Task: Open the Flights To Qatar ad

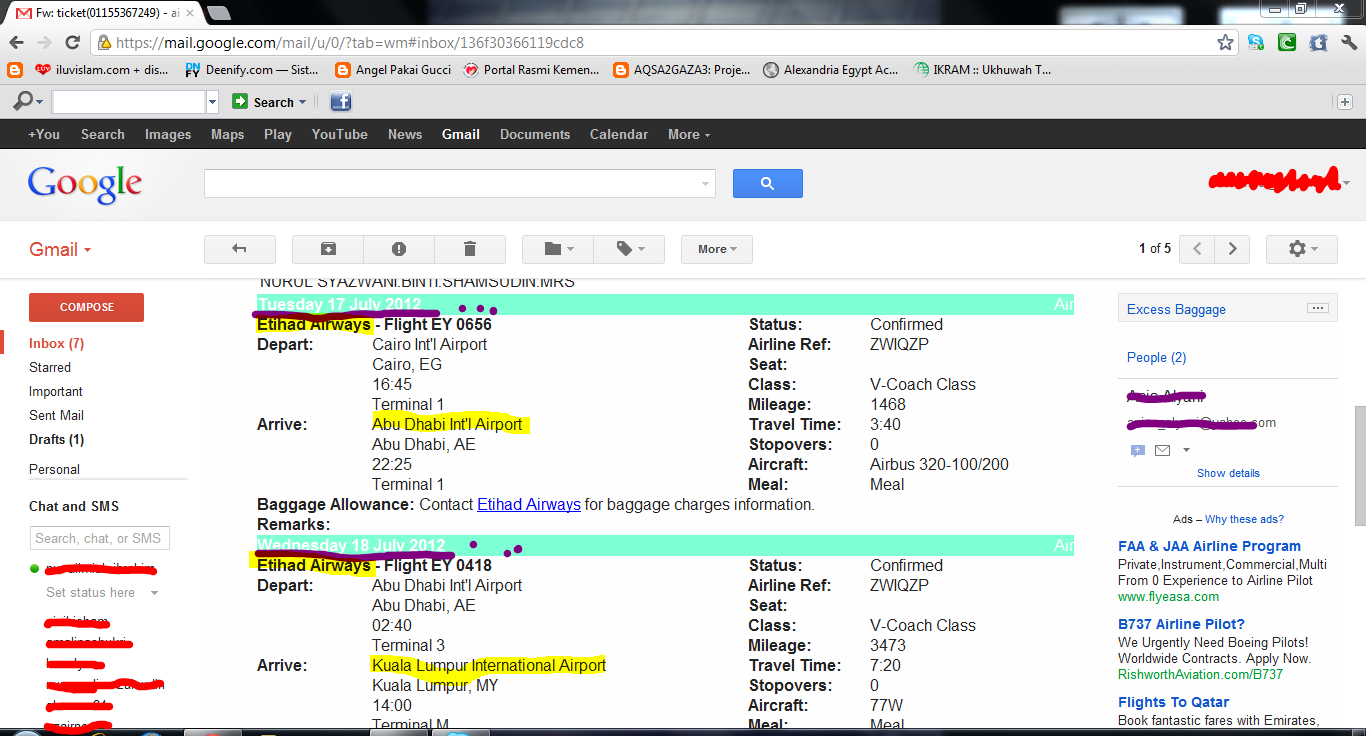Action: coord(1173,702)
